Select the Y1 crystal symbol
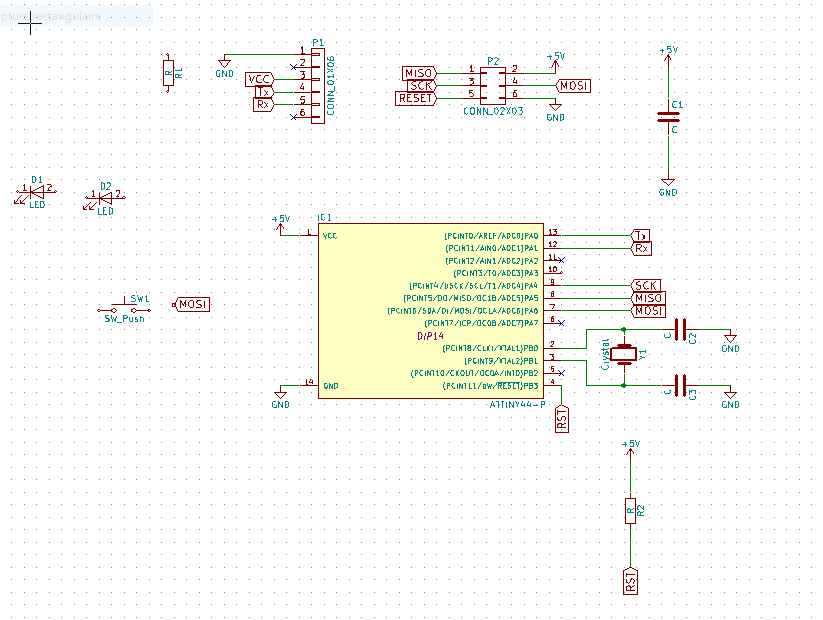This screenshot has height=620, width=823. pyautogui.click(x=624, y=354)
